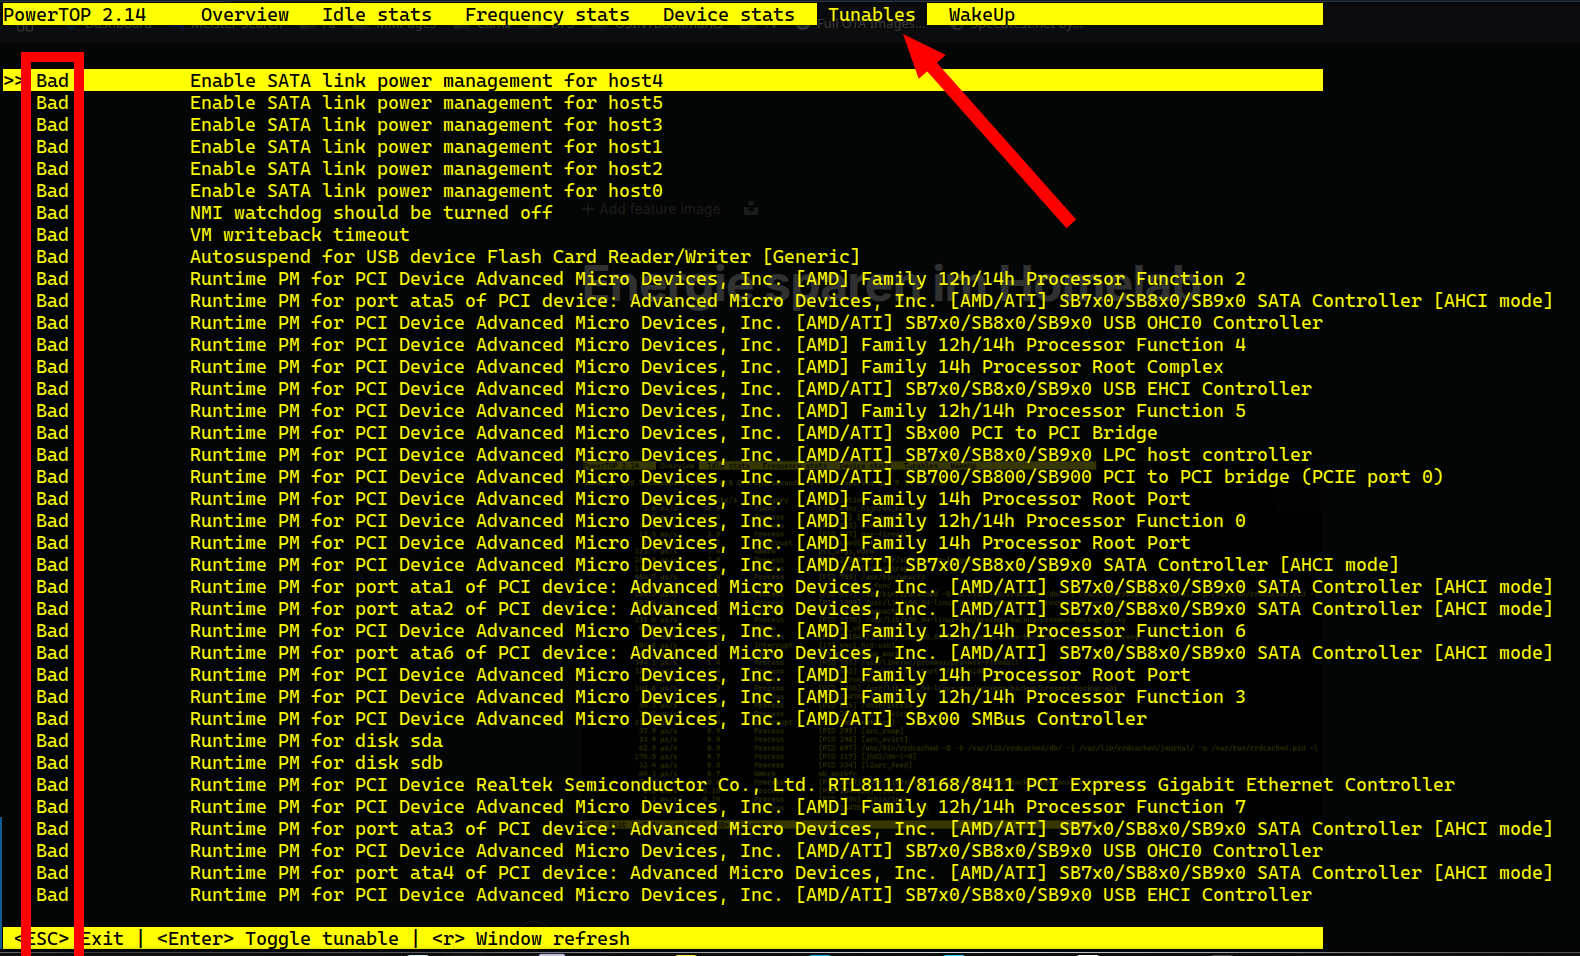The width and height of the screenshot is (1580, 956).
Task: Click the r Window refresh hint
Action: tap(531, 939)
